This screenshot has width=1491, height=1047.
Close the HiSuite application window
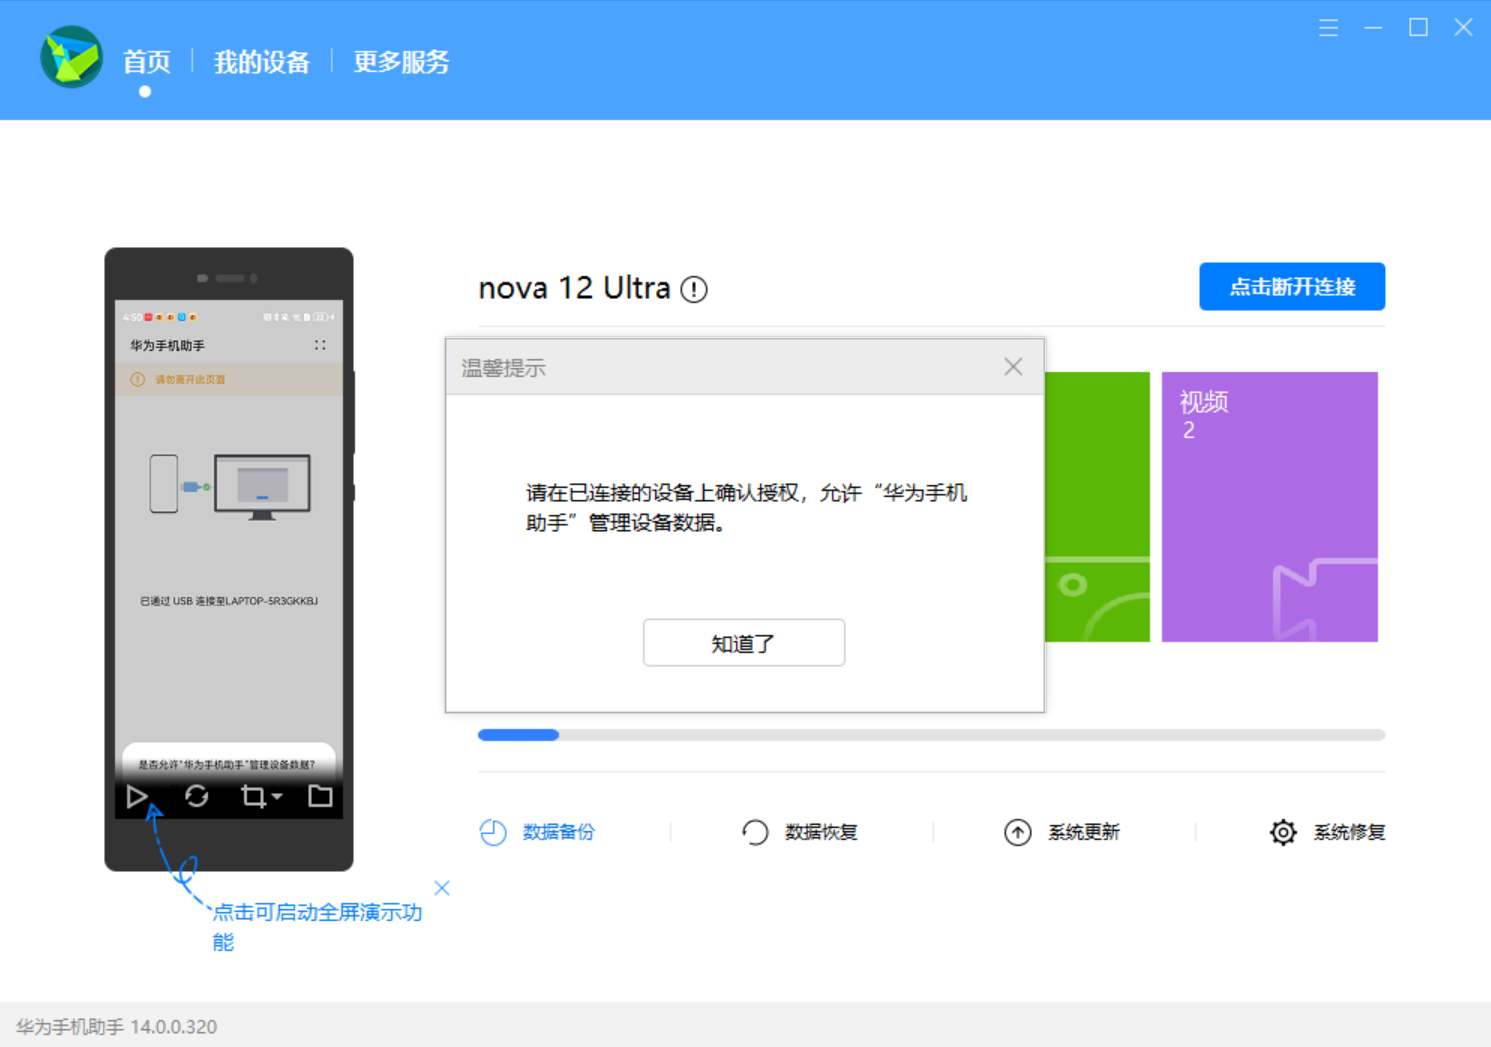click(1463, 28)
